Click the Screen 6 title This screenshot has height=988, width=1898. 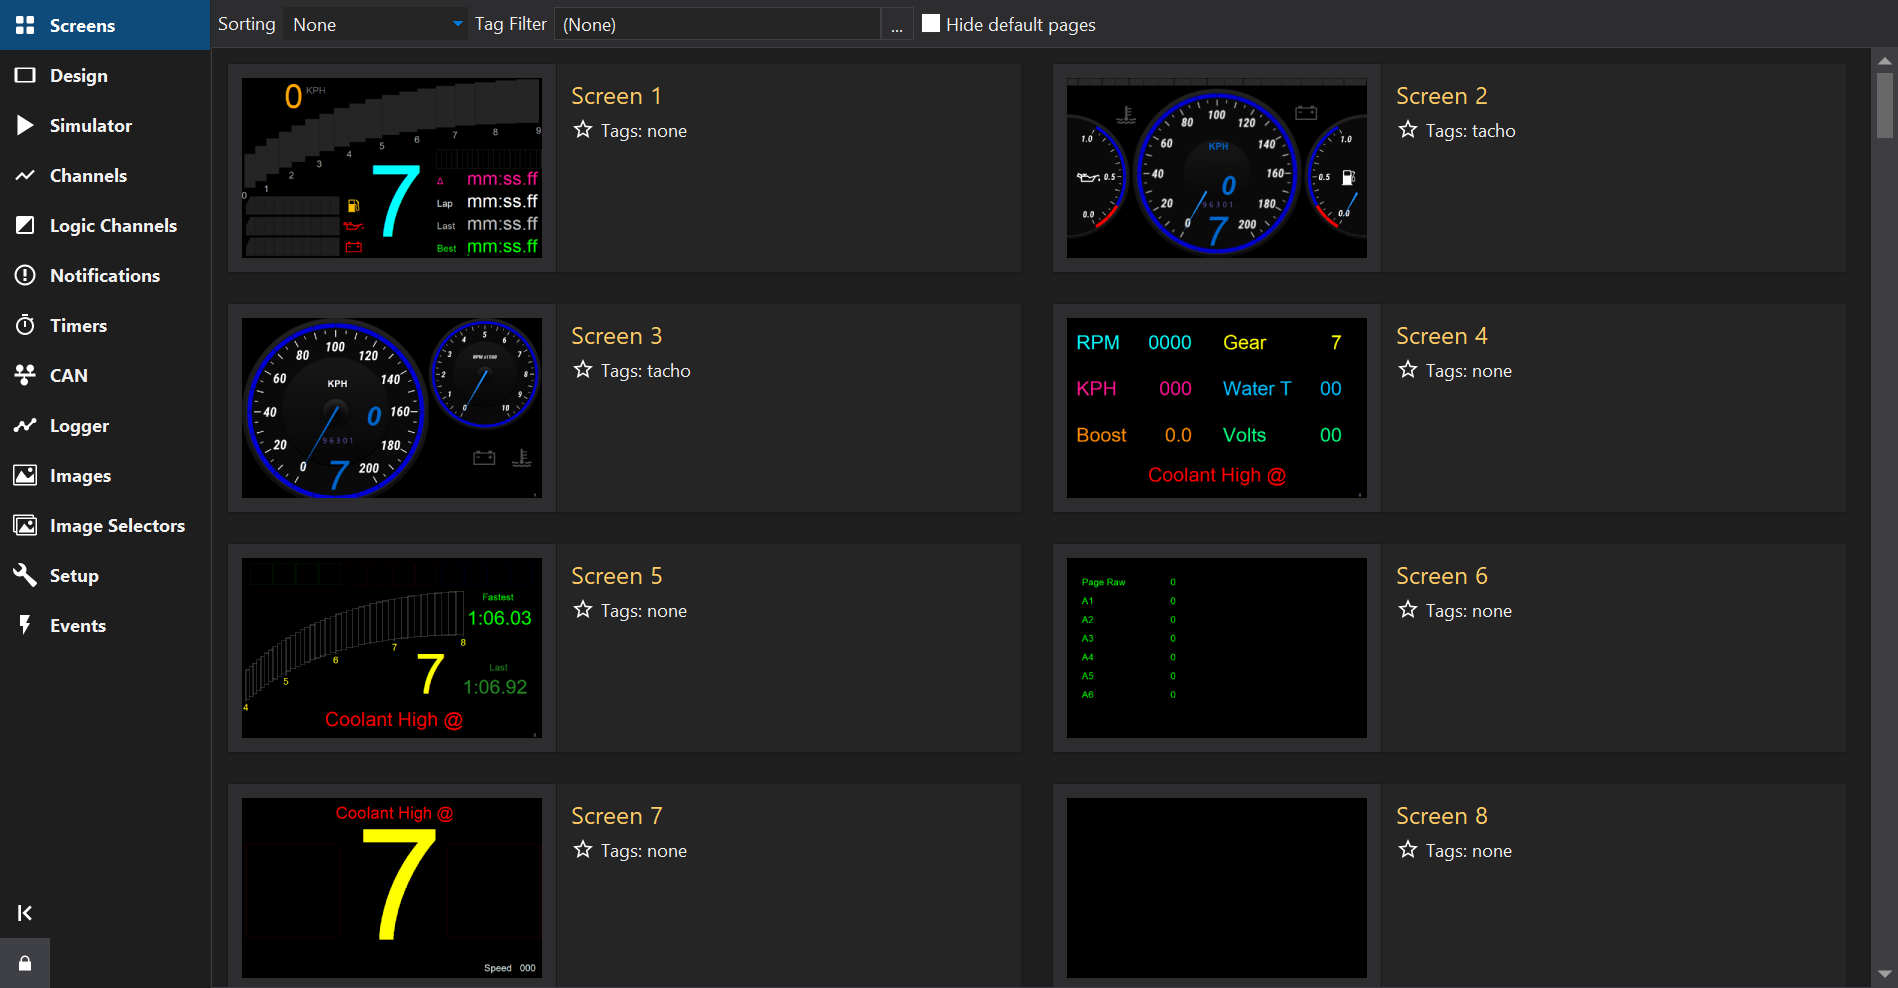(x=1441, y=576)
